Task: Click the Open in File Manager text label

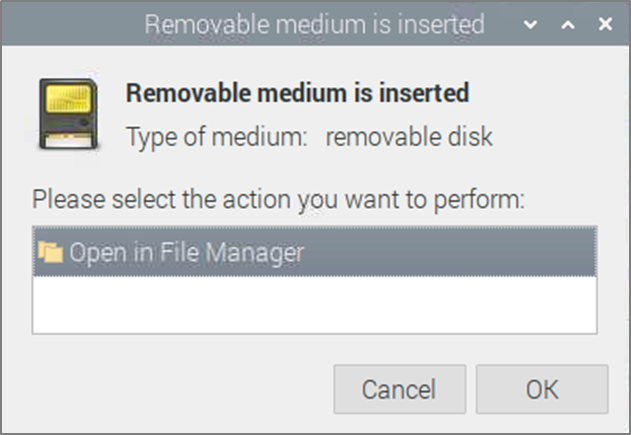Action: 187,253
